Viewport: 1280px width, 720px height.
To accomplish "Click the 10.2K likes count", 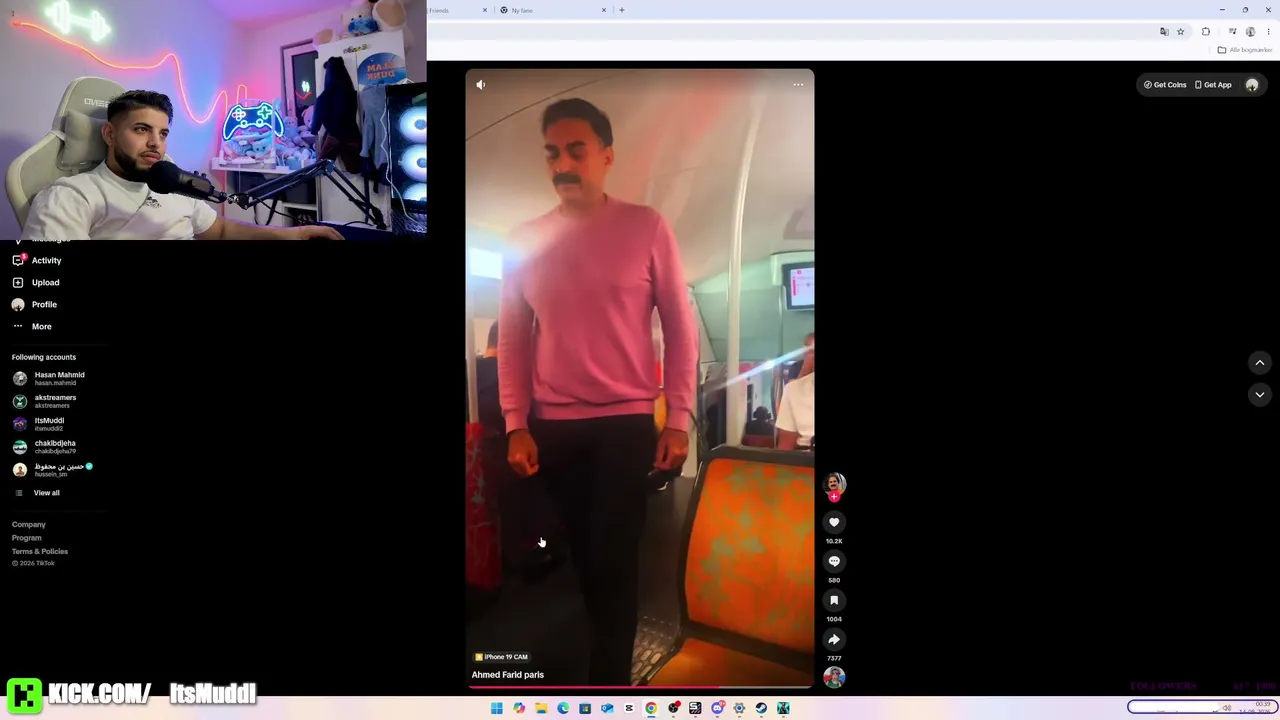I will (834, 541).
